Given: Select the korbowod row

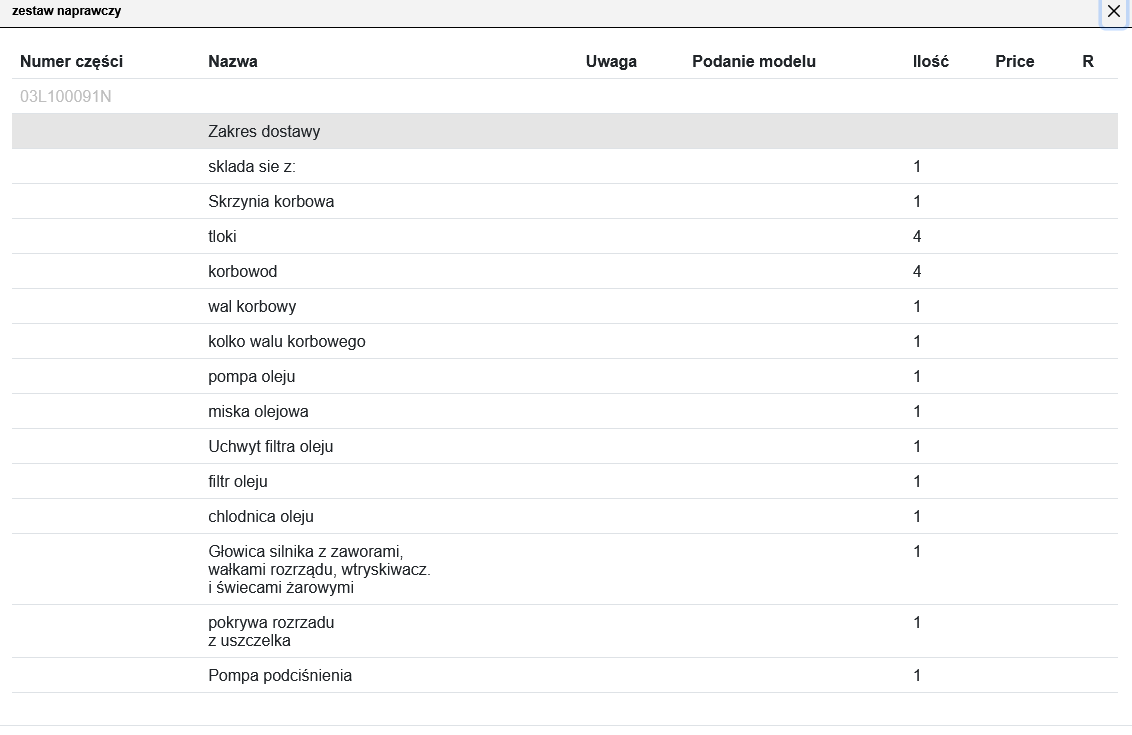Looking at the screenshot, I should point(243,272).
